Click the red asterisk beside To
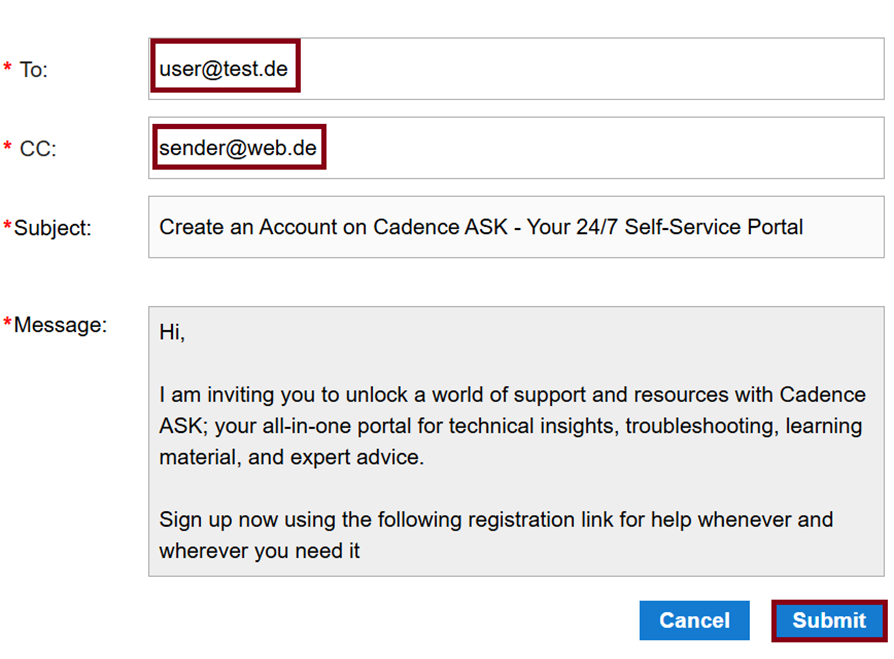The height and width of the screenshot is (659, 894). coord(8,68)
